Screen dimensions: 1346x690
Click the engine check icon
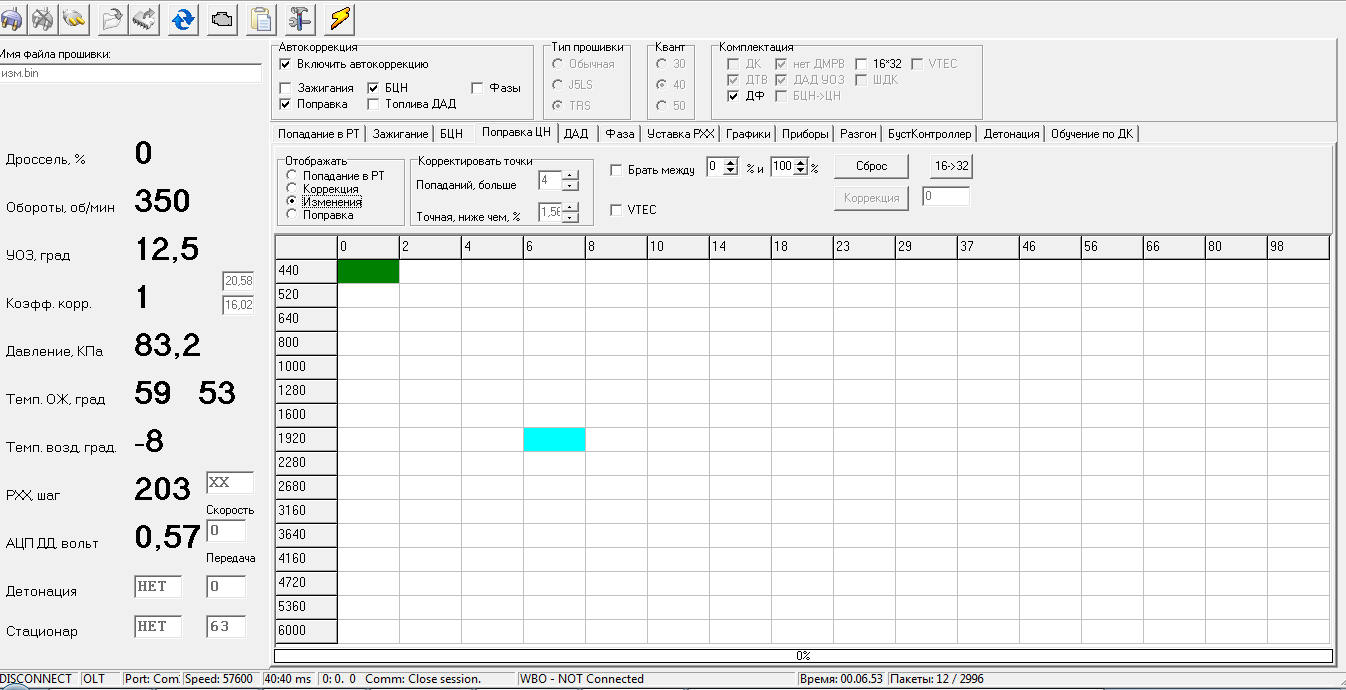tap(223, 17)
